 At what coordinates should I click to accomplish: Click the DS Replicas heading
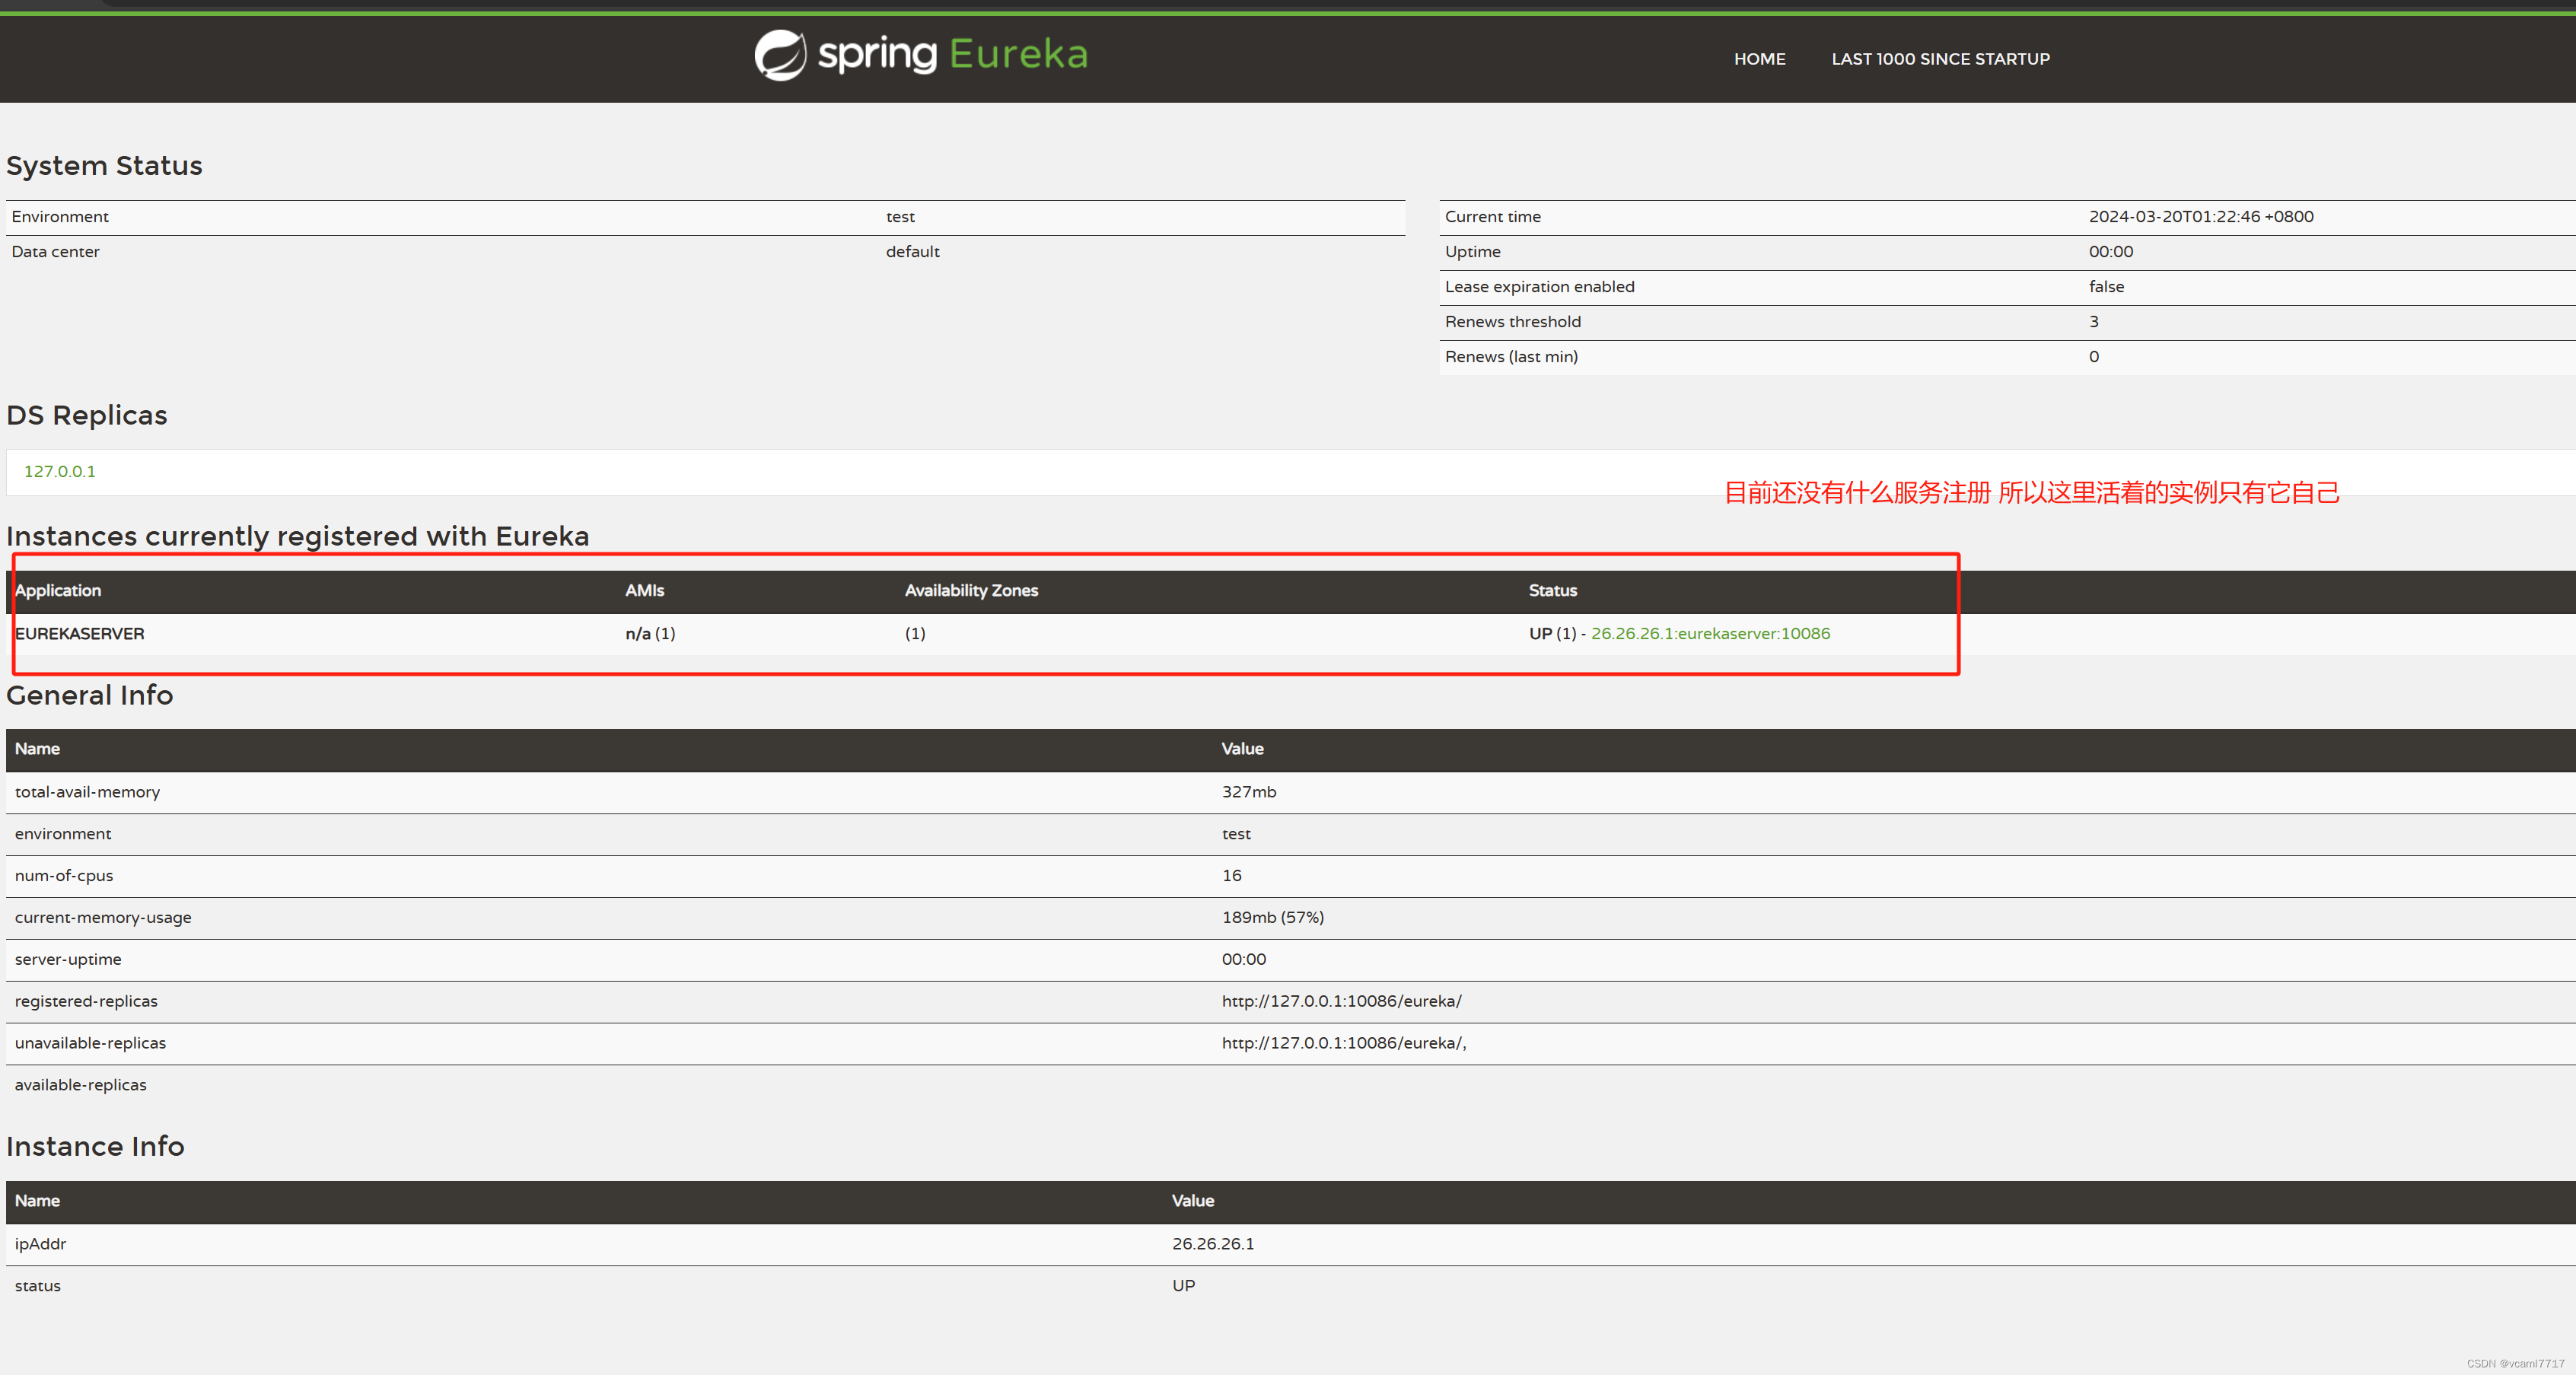87,415
